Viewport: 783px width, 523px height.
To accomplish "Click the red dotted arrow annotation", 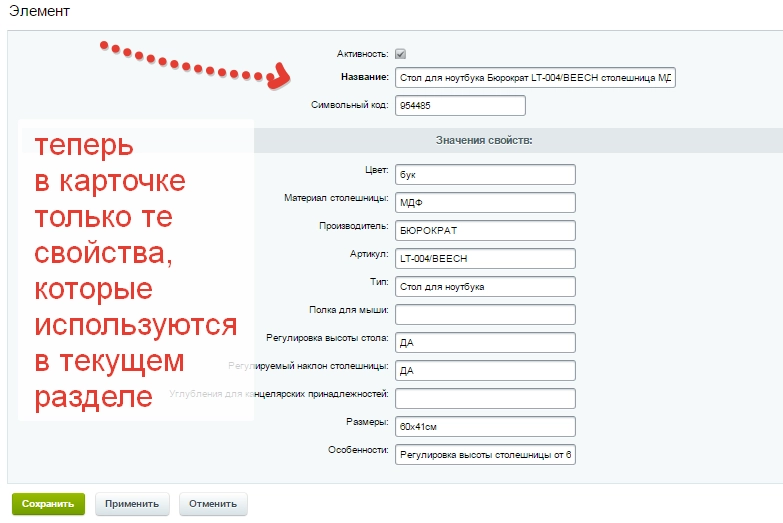I will (195, 65).
